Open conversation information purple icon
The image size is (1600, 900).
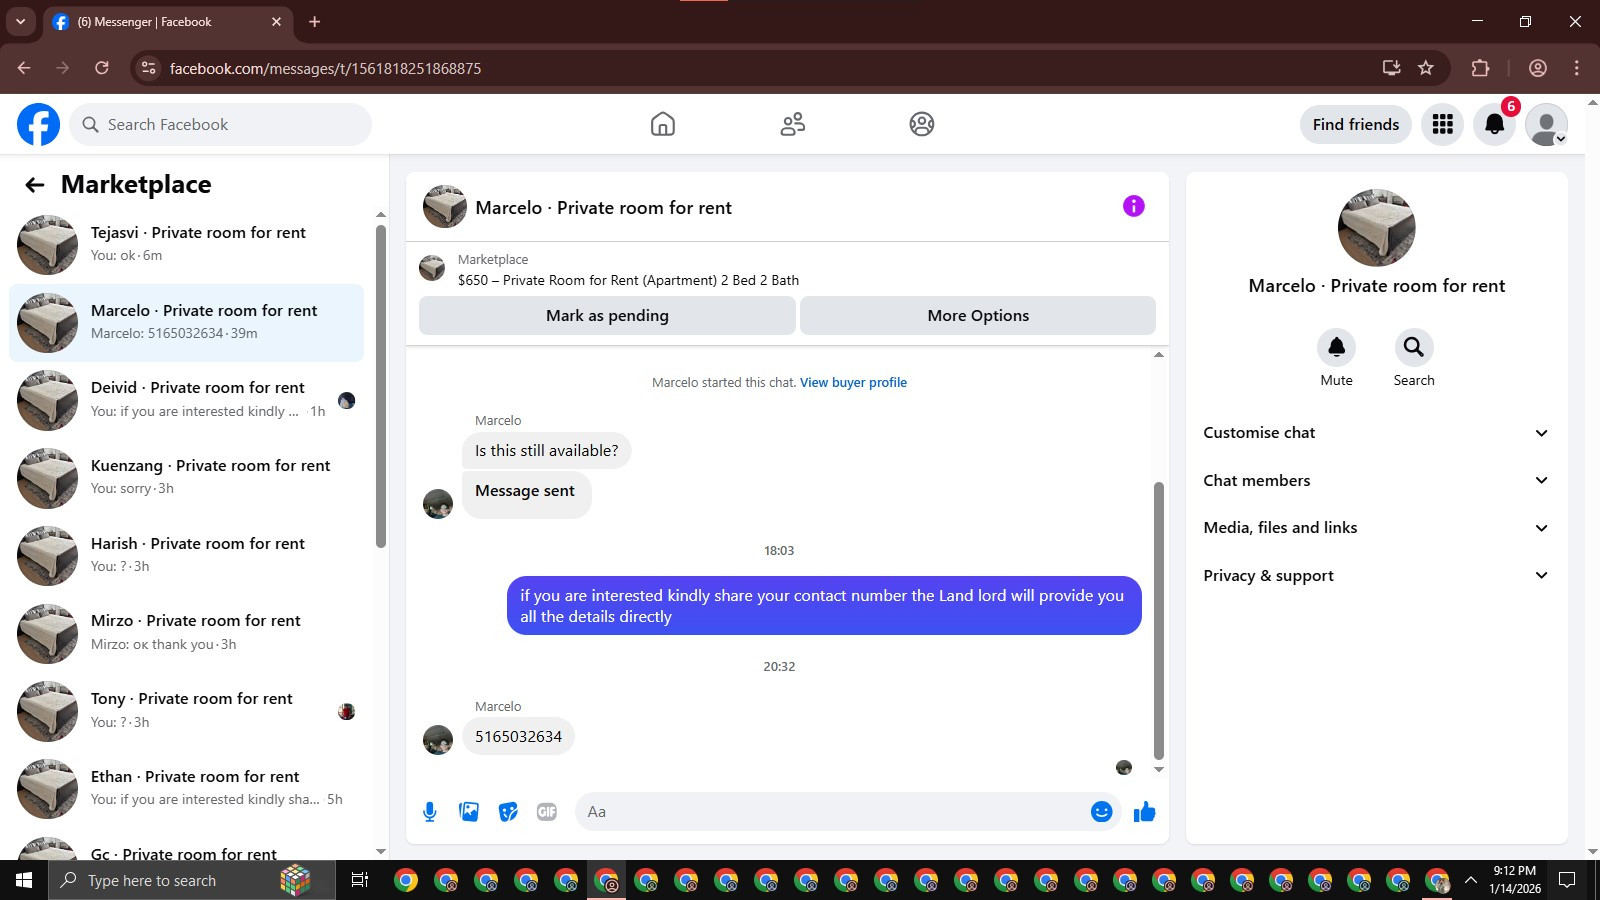click(1133, 206)
